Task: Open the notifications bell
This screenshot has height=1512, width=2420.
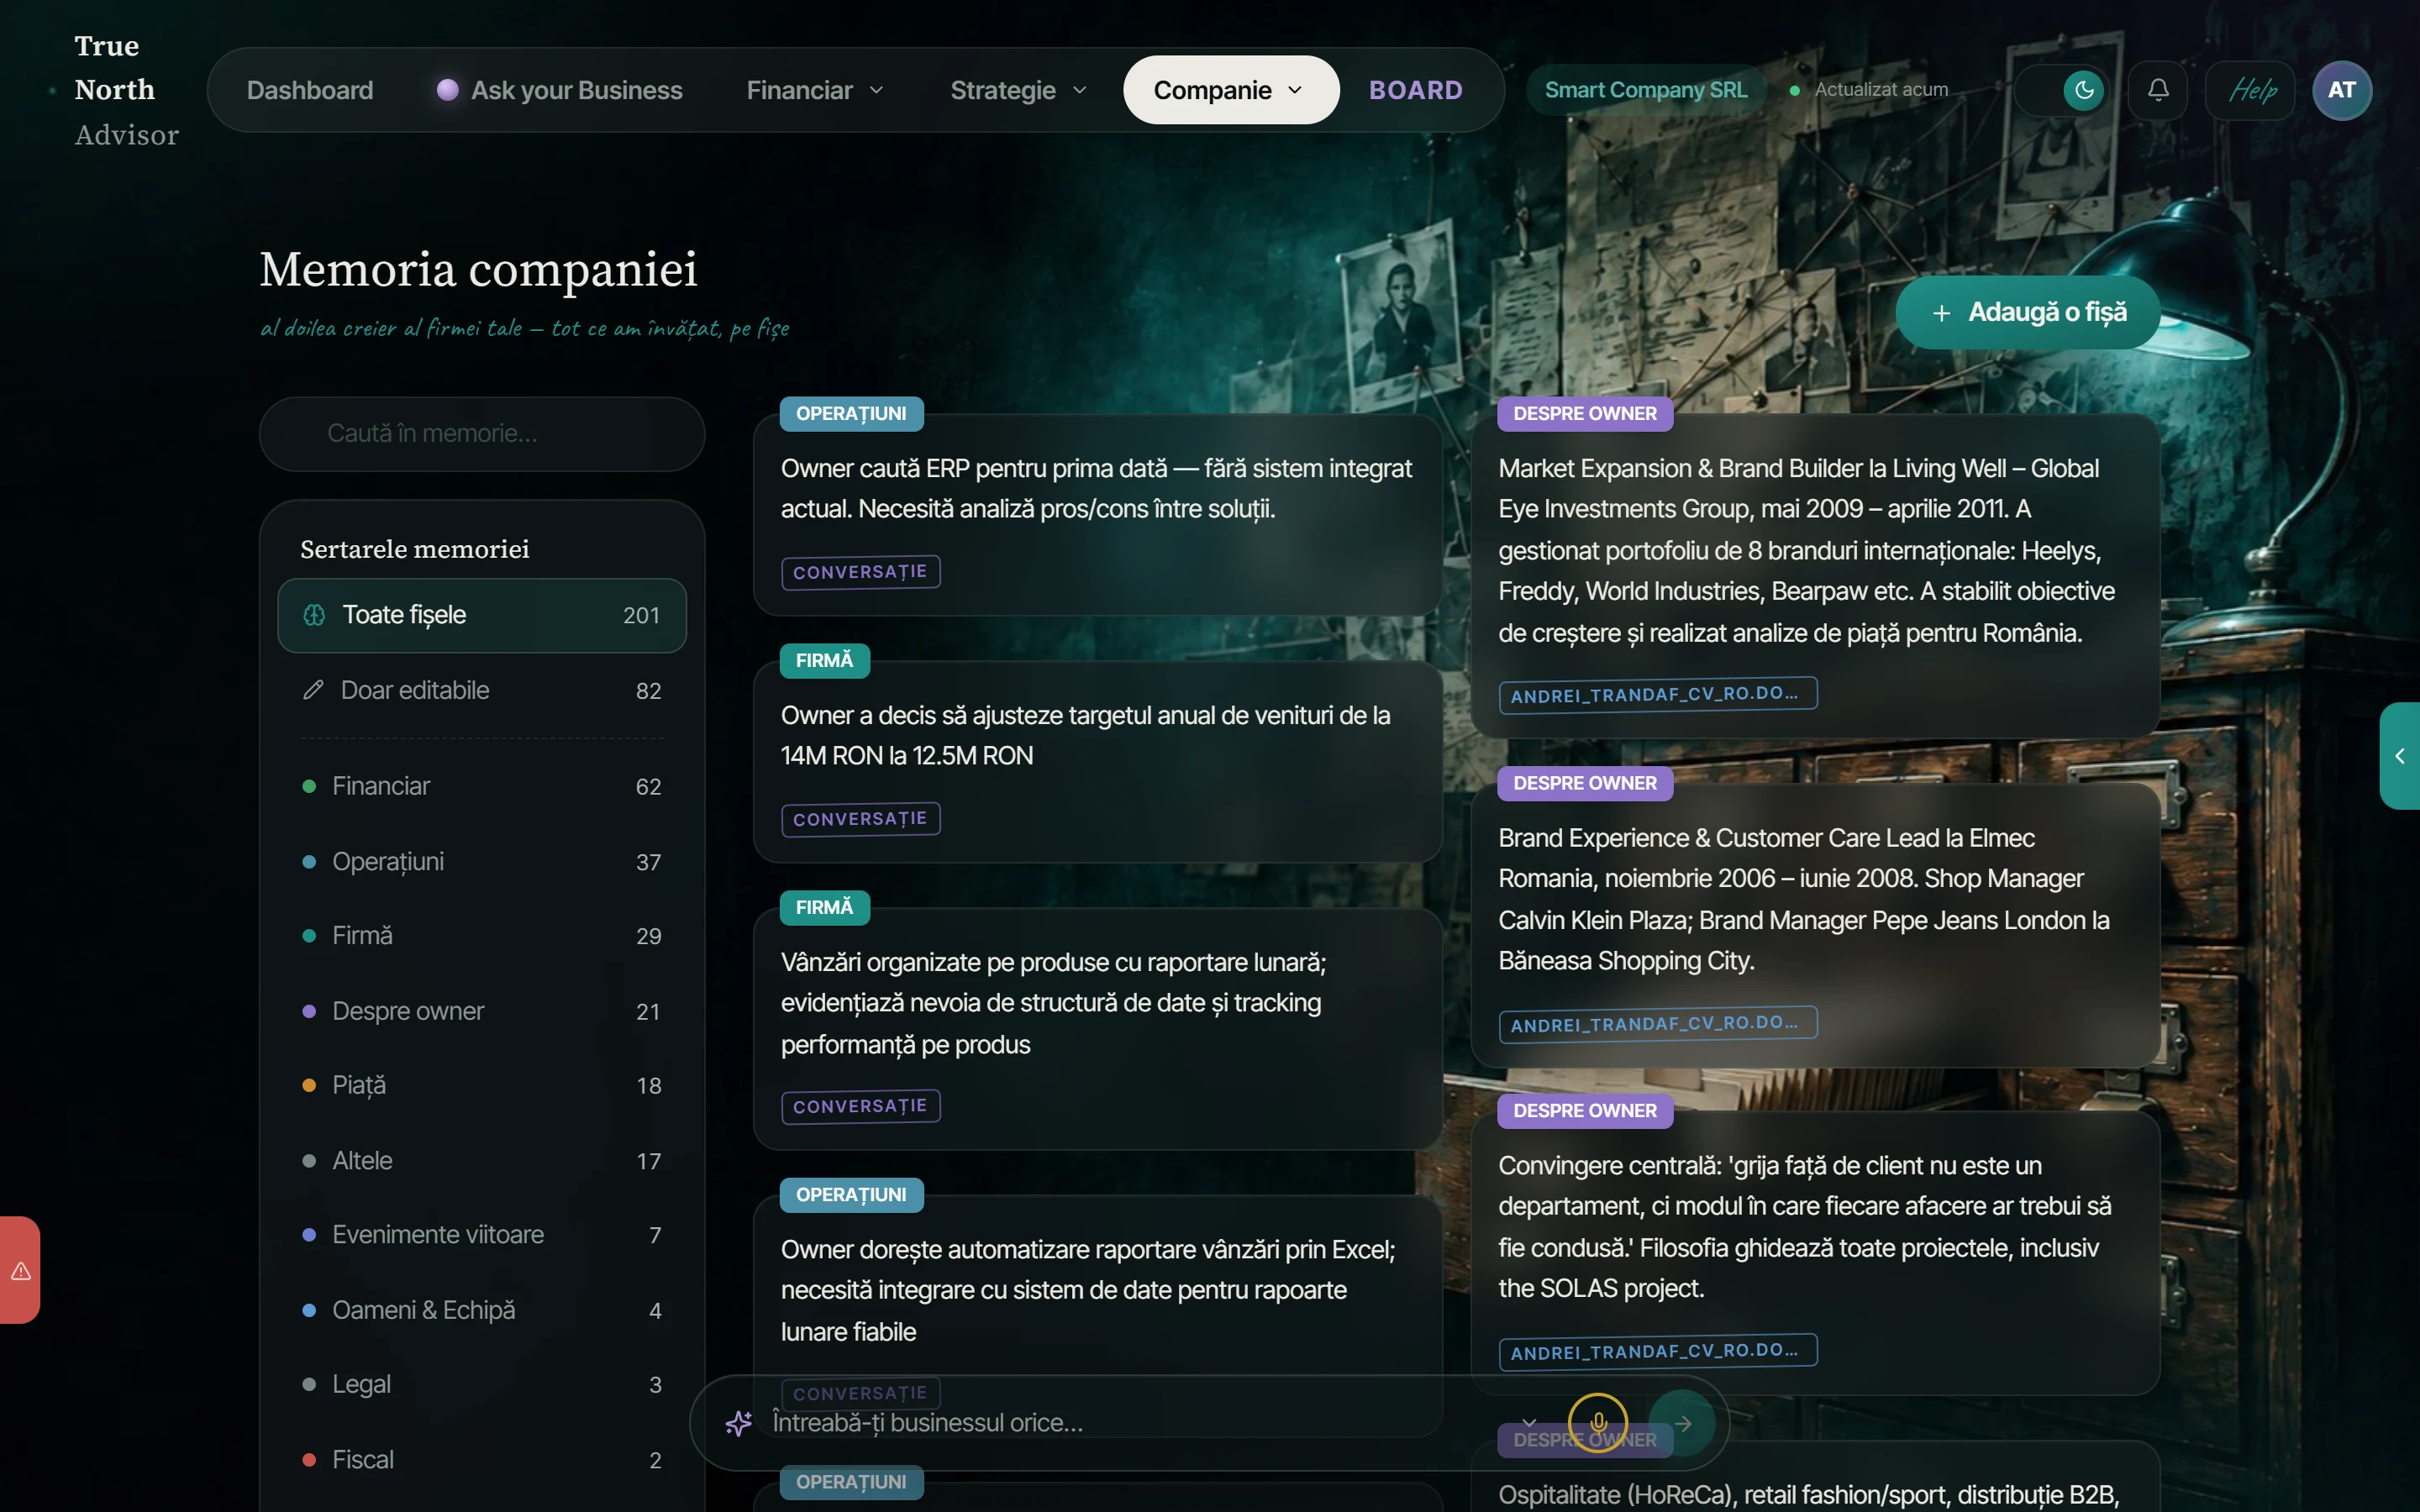Action: [2158, 90]
